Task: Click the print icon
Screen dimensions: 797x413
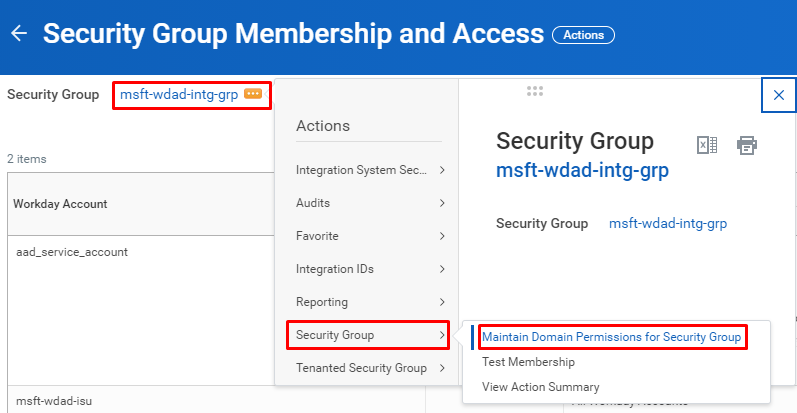Action: pos(747,146)
